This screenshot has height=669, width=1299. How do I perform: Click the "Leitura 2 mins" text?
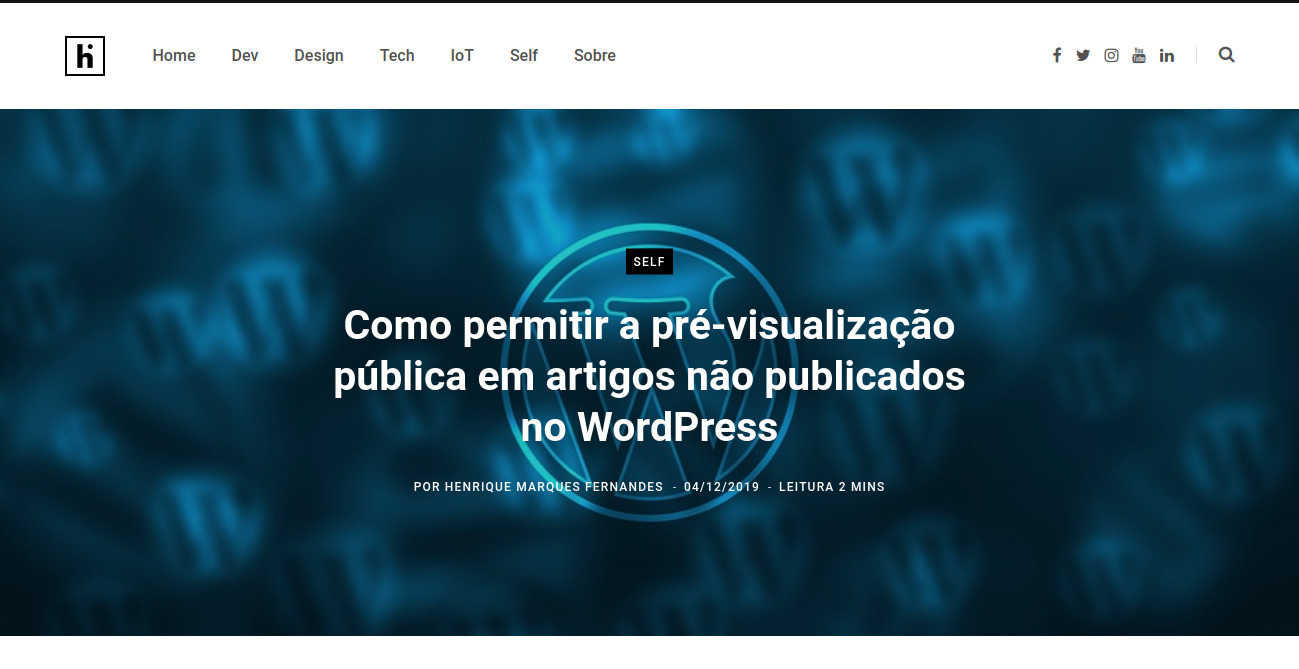tap(832, 487)
